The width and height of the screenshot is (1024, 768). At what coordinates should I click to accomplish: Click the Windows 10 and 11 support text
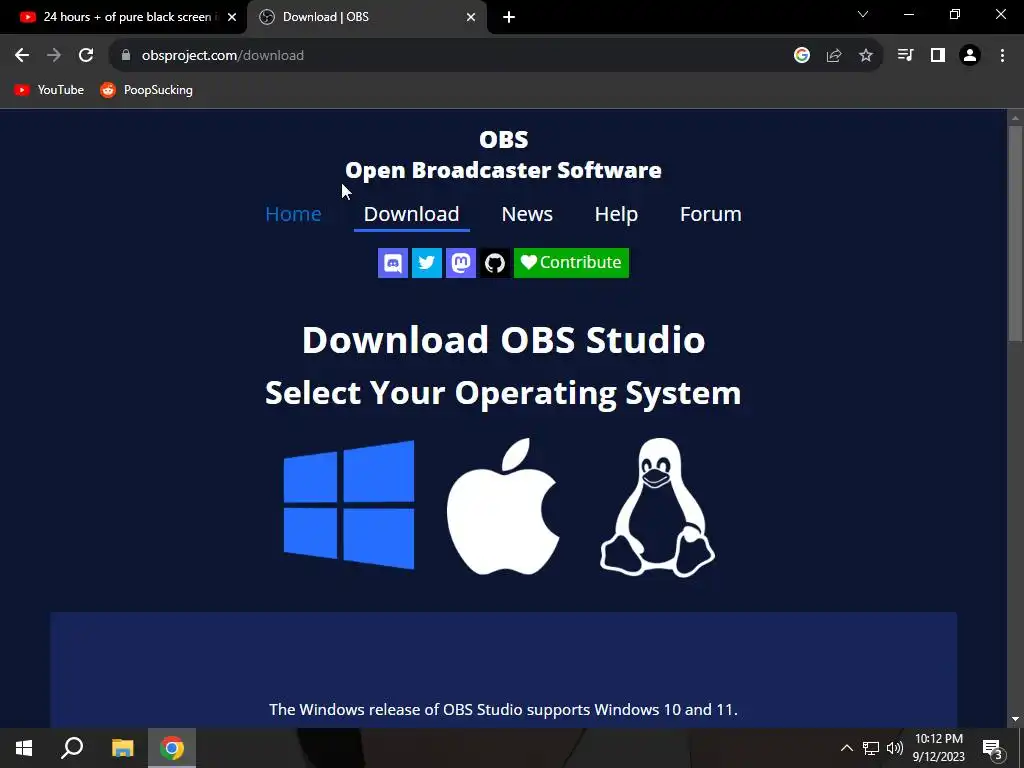(x=504, y=710)
